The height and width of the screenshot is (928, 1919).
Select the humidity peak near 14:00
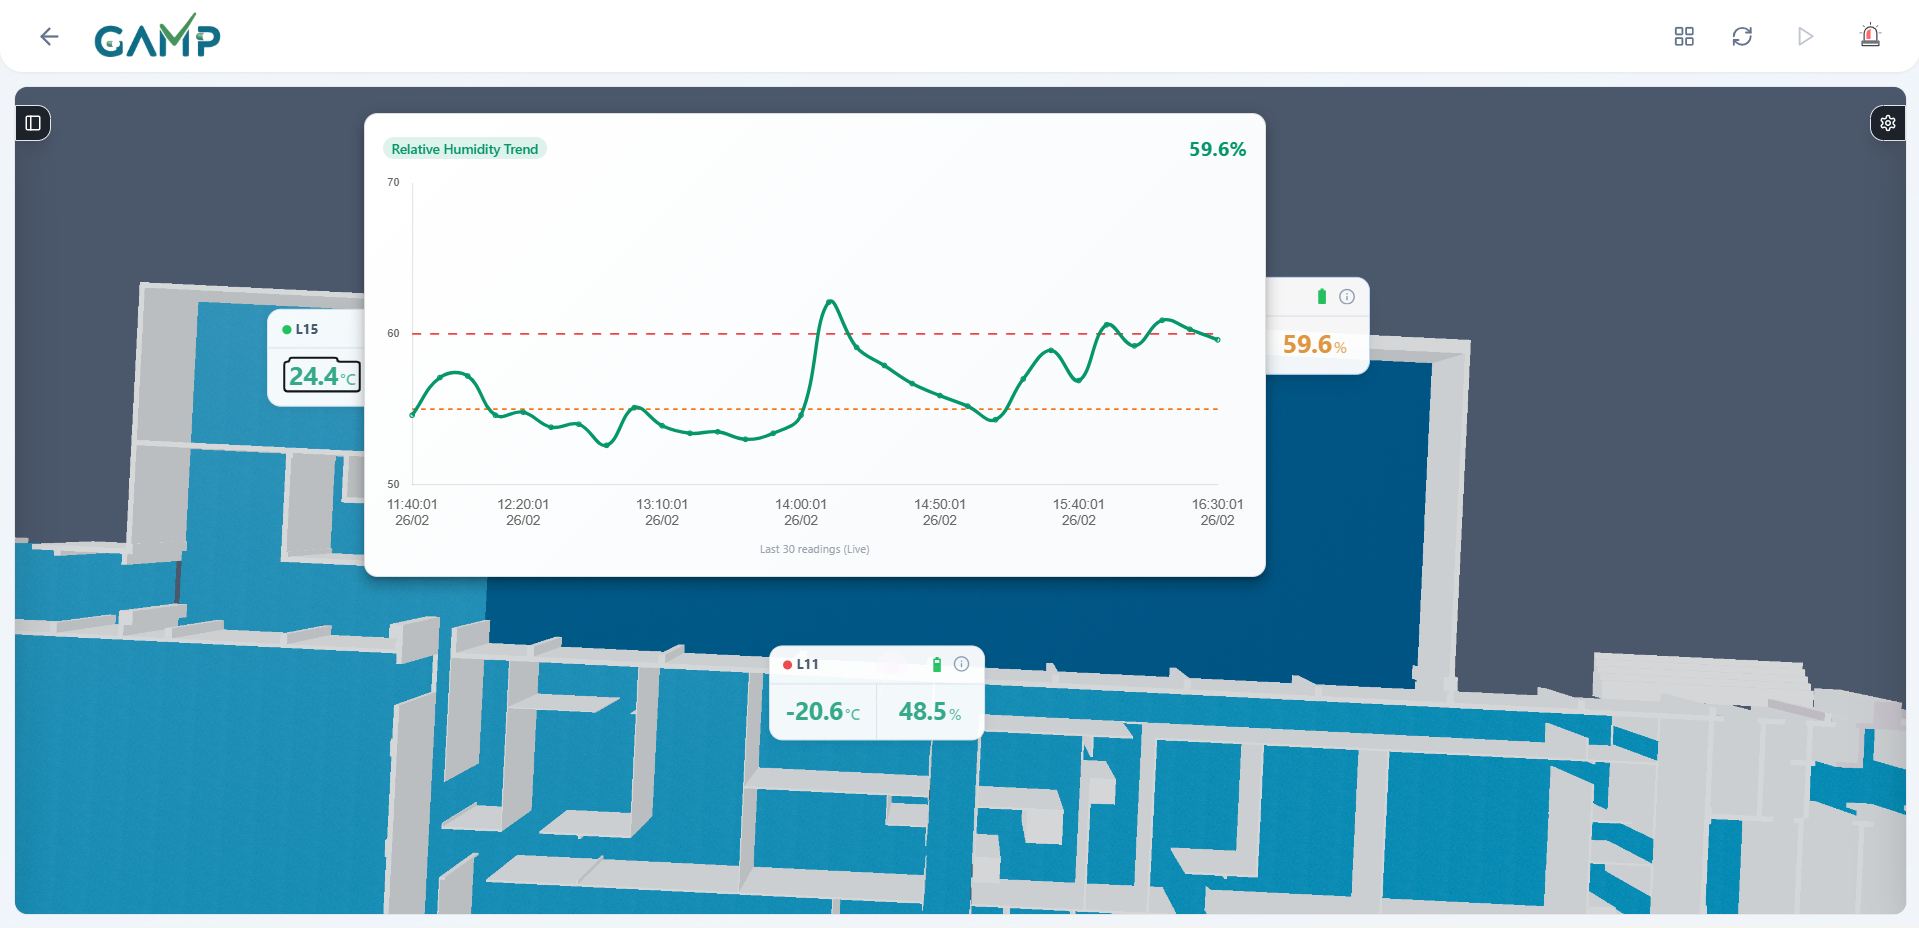pyautogui.click(x=830, y=301)
